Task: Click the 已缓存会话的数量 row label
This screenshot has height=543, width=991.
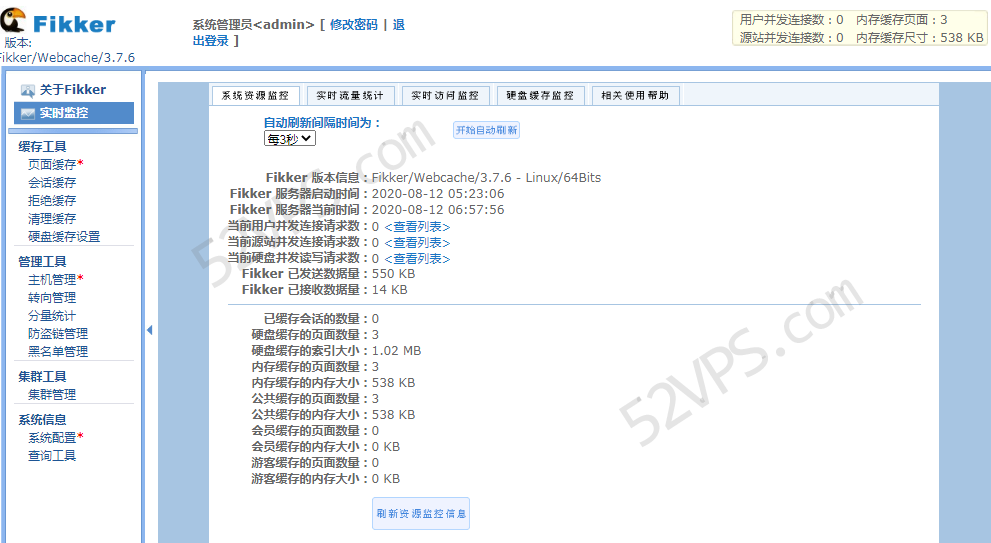Action: [315, 319]
